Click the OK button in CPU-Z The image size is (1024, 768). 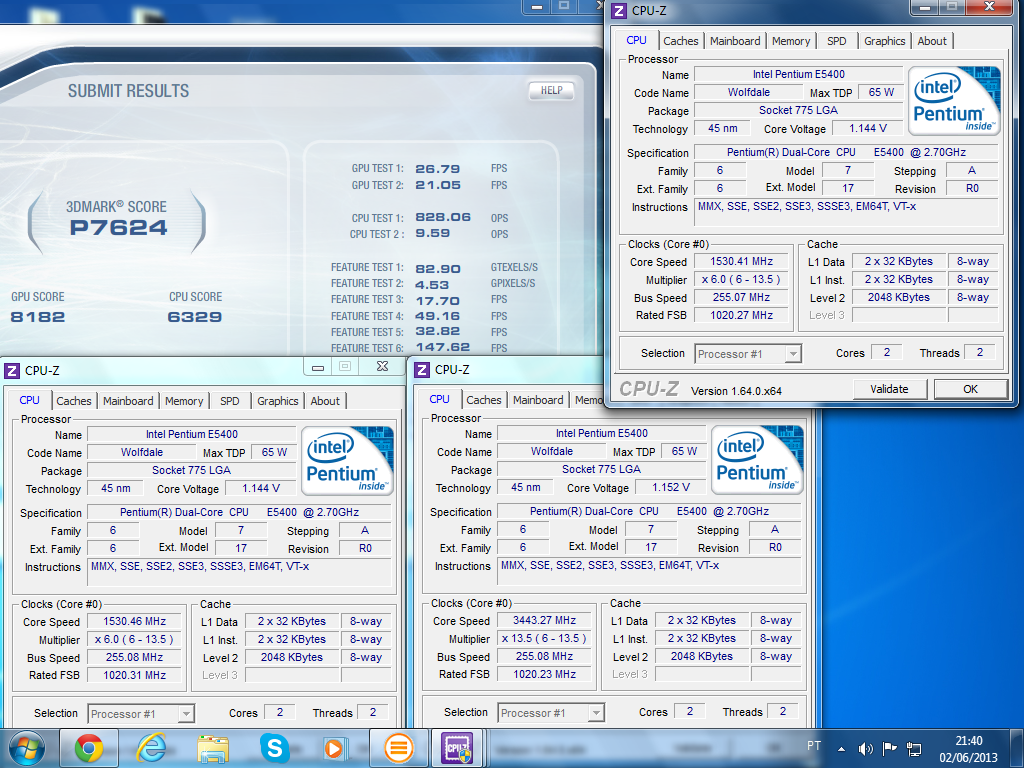[x=970, y=389]
